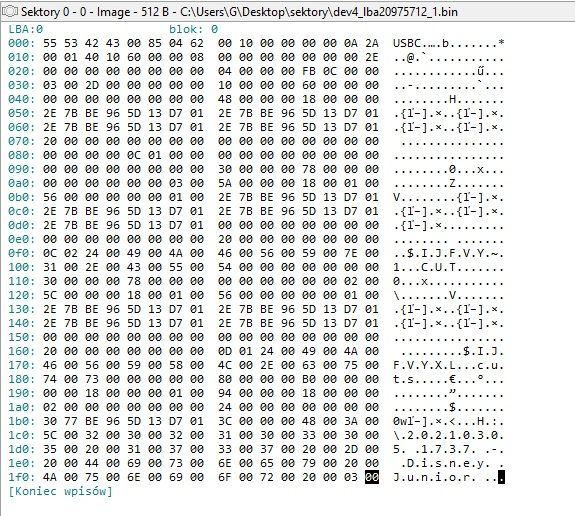Image resolution: width=575 pixels, height=516 pixels.
Task: Select offset label 000:
Action: (22, 43)
